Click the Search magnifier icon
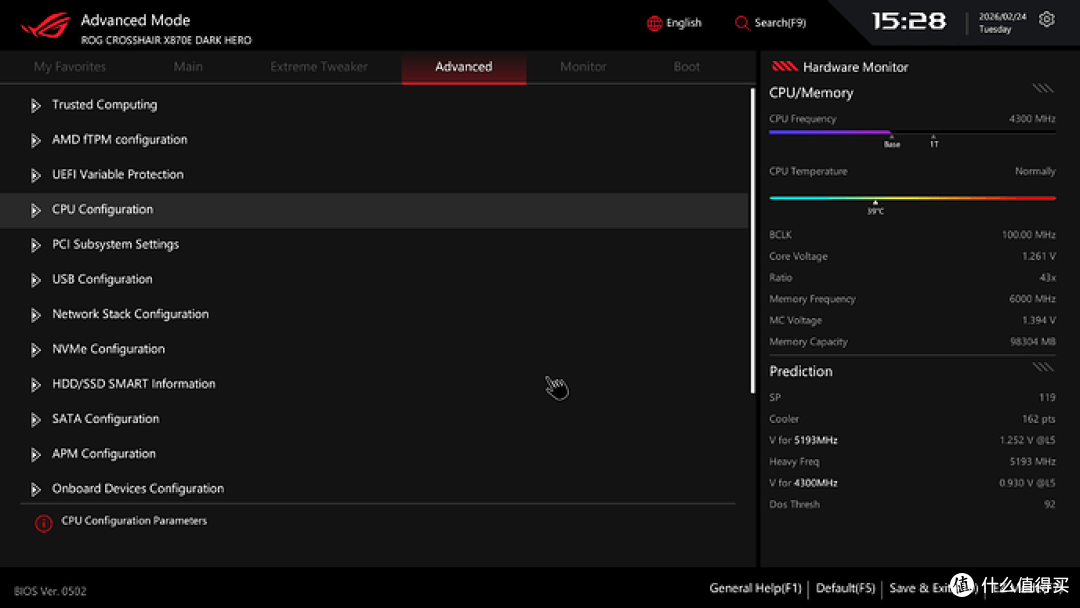Screen dimensions: 1080x608 pyautogui.click(x=742, y=23)
